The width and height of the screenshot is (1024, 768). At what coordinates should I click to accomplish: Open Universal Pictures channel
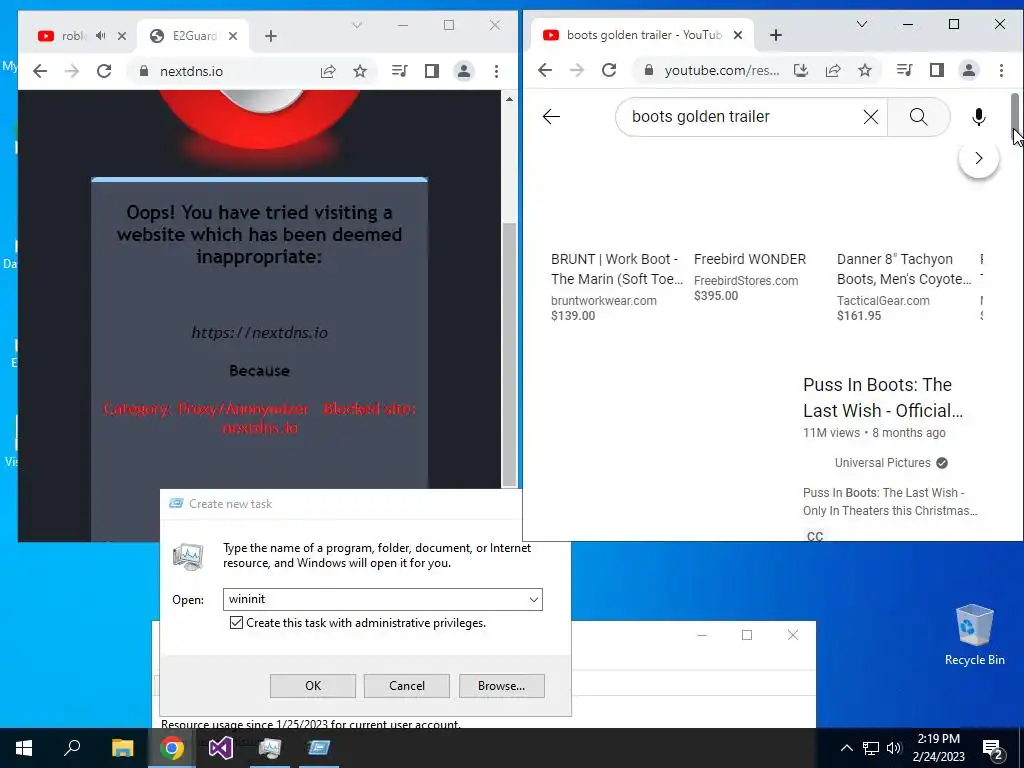coord(882,463)
